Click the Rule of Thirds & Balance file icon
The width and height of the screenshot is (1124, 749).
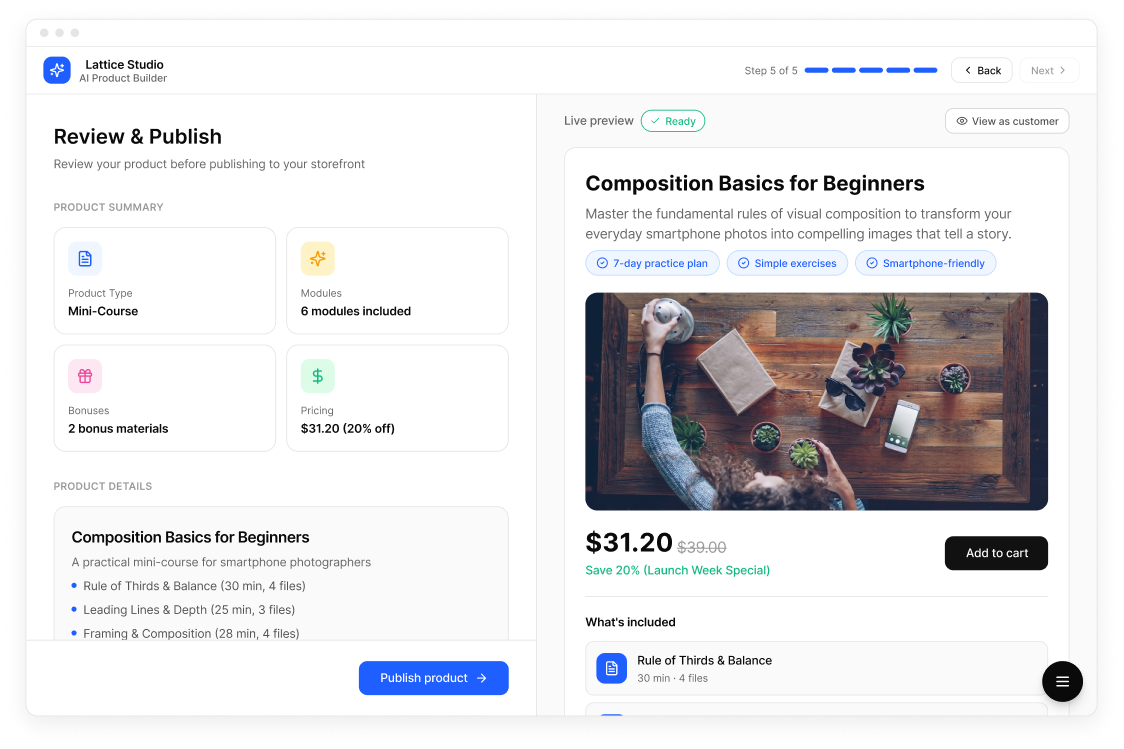[x=611, y=668]
